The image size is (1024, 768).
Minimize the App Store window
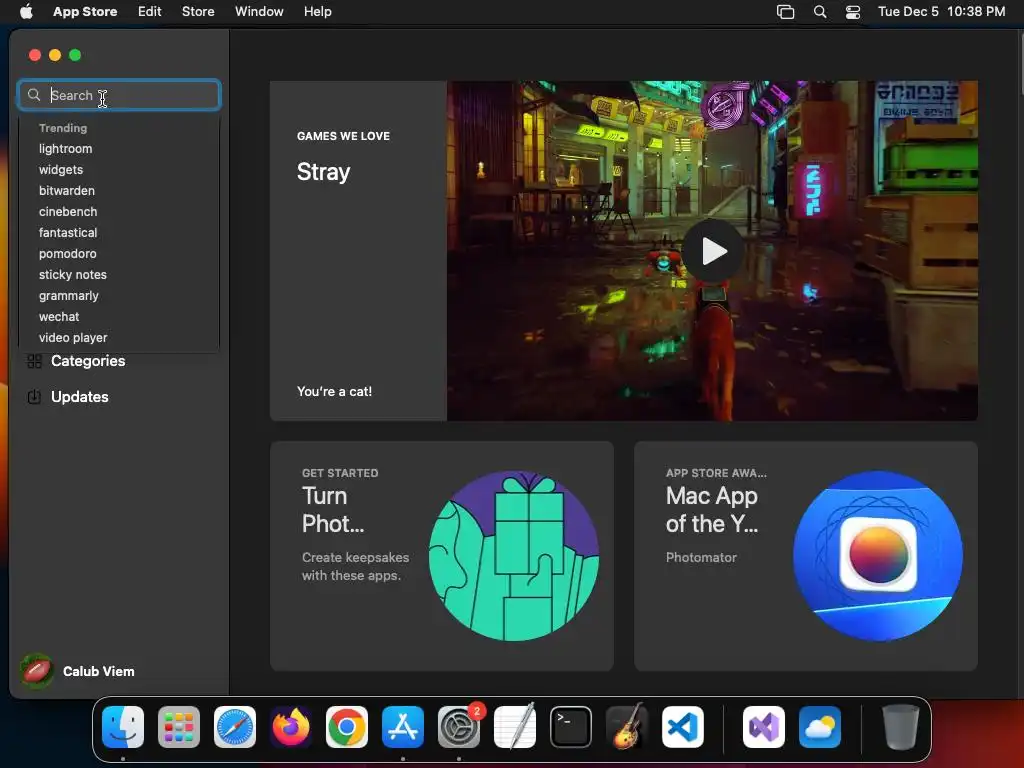coord(55,56)
